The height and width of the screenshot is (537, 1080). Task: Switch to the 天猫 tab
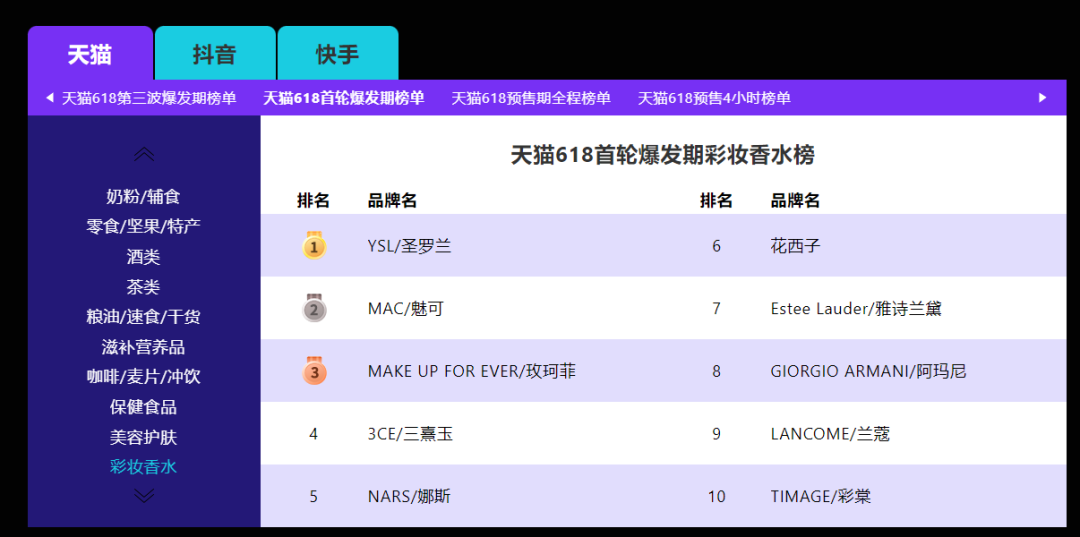tap(90, 54)
